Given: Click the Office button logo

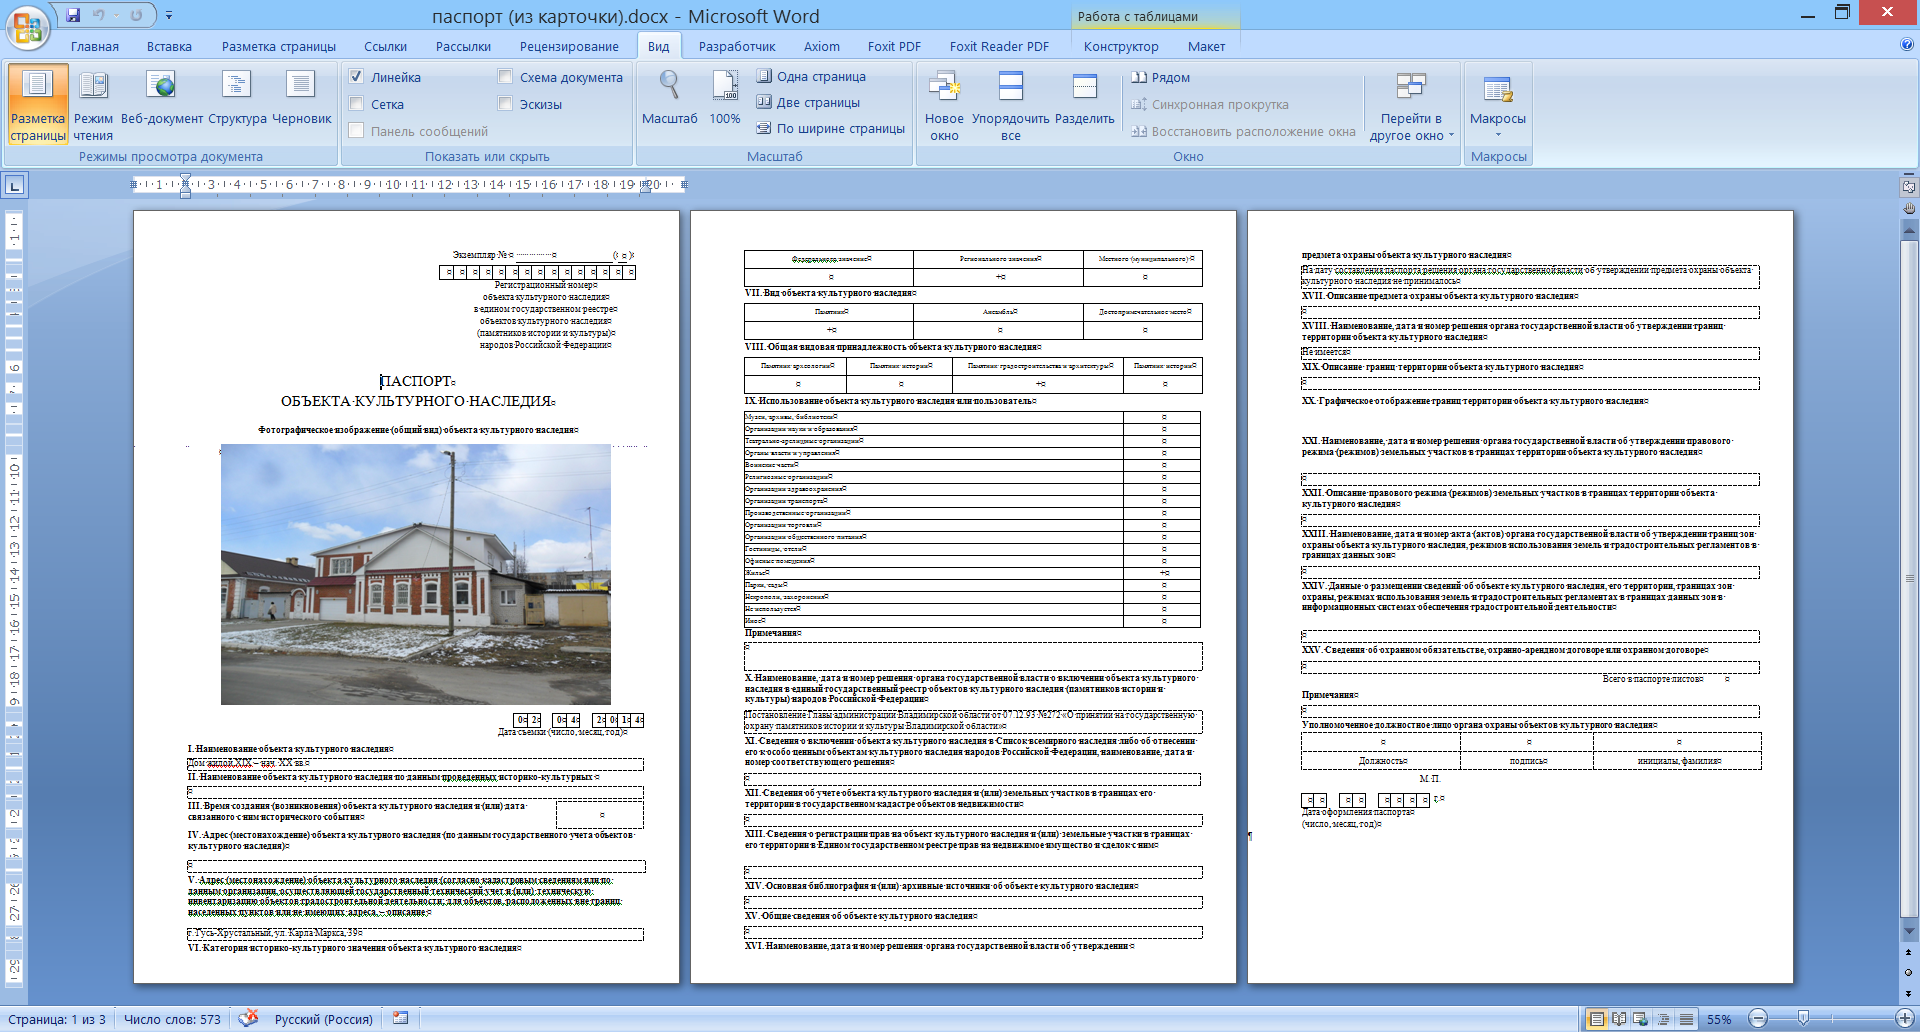Looking at the screenshot, I should coord(28,27).
